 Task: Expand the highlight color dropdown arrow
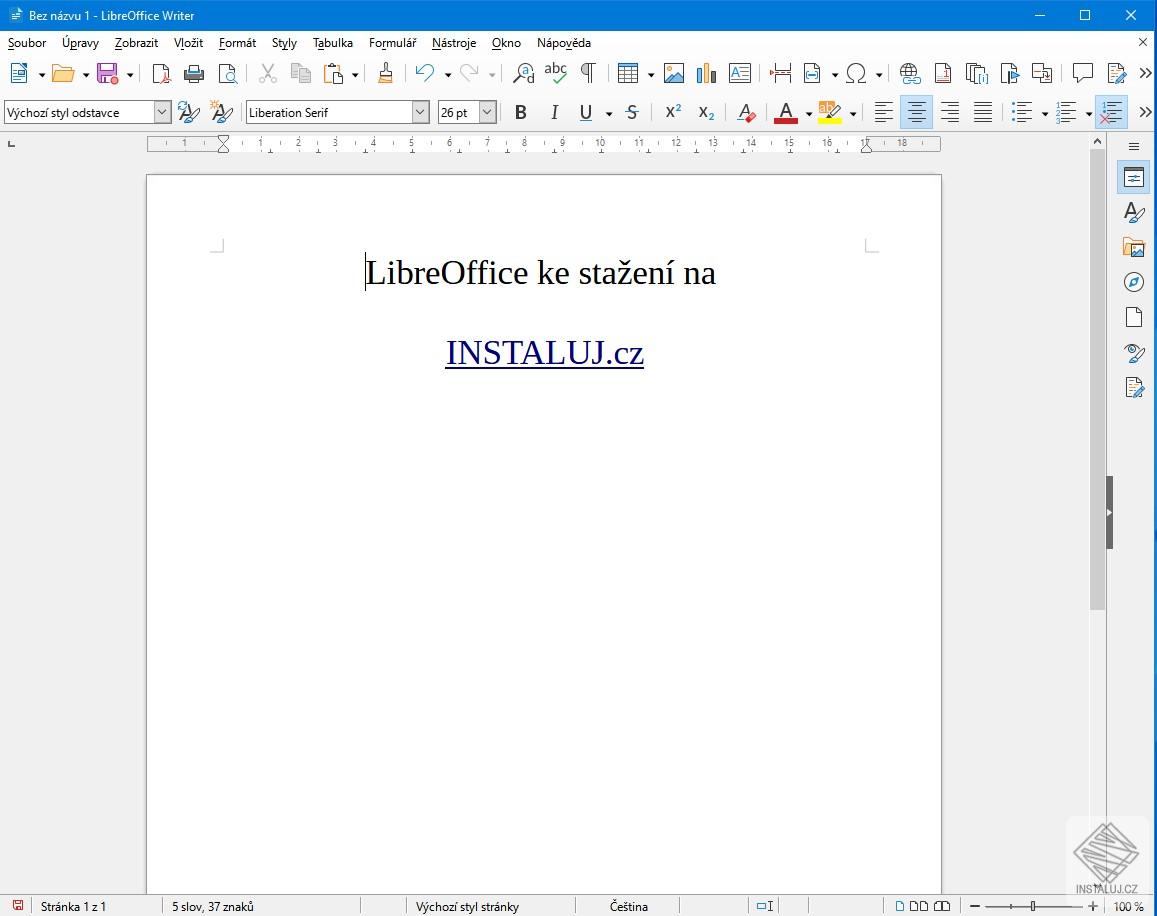coord(853,112)
